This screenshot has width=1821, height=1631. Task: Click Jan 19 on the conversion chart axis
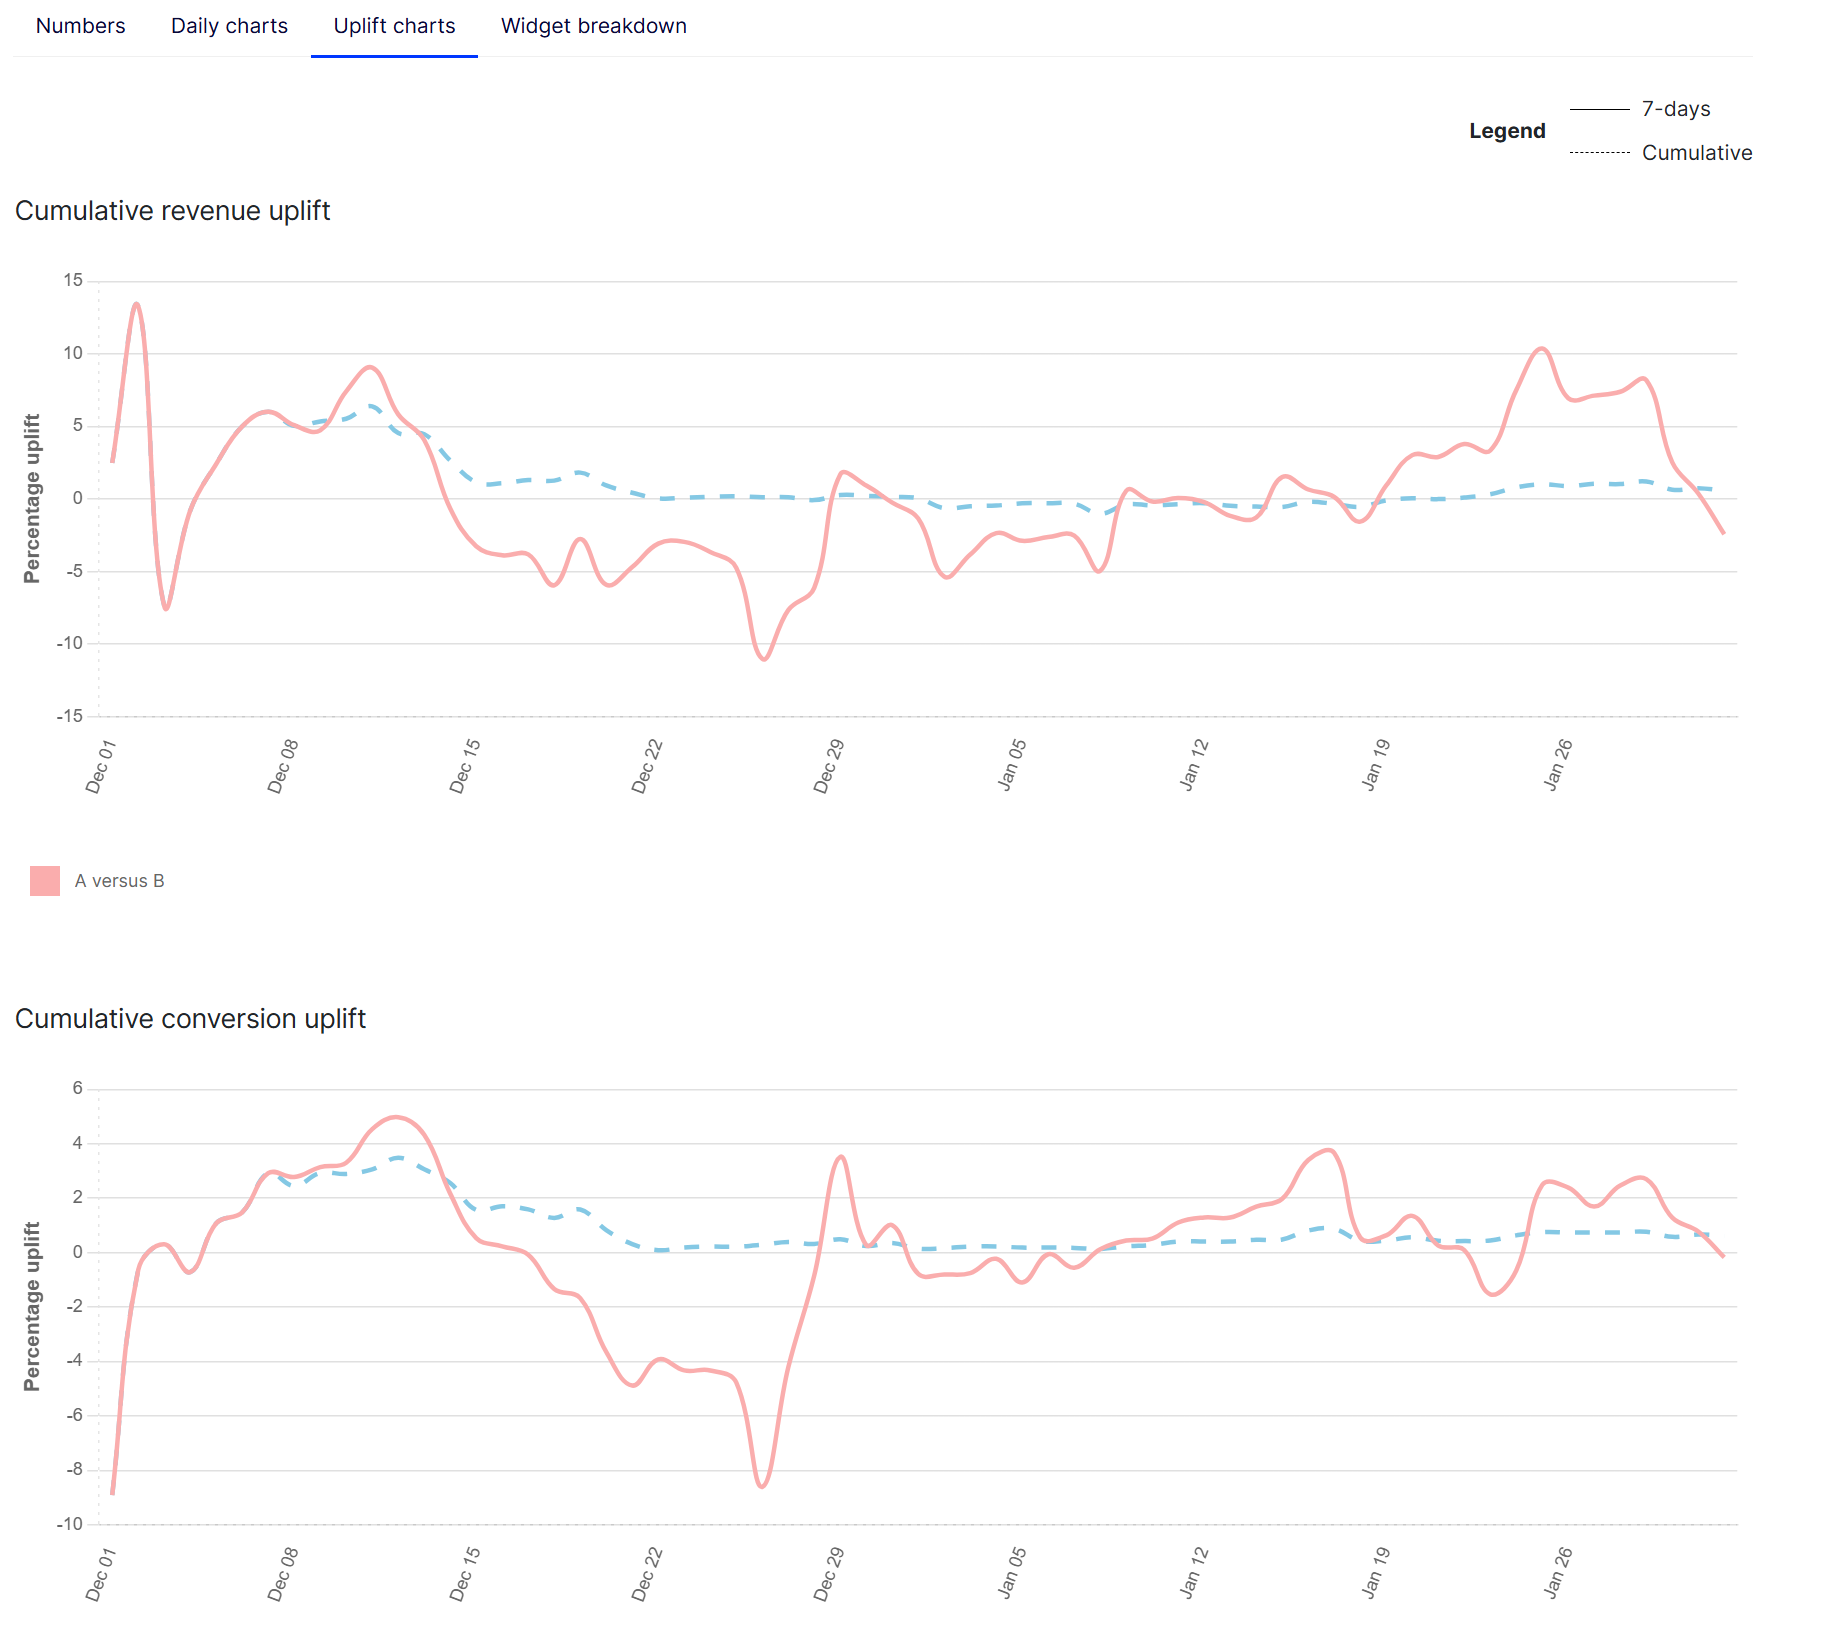click(x=1376, y=1573)
